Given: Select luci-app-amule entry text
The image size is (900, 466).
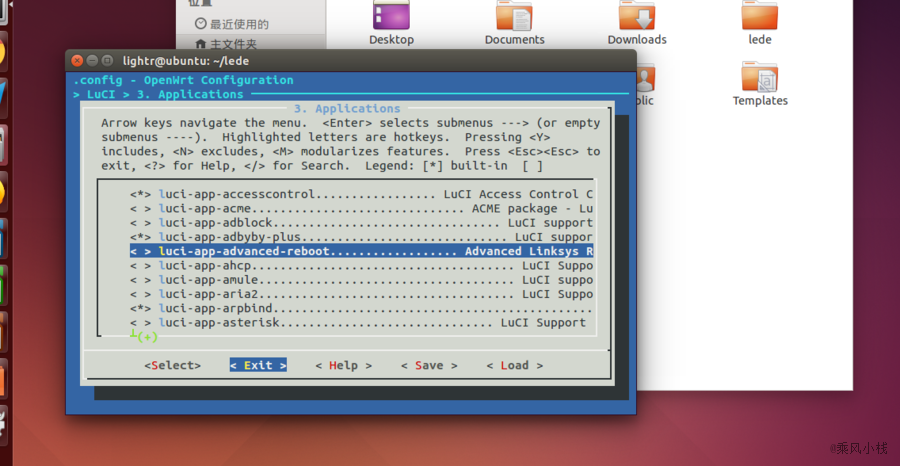Looking at the screenshot, I should [x=209, y=280].
